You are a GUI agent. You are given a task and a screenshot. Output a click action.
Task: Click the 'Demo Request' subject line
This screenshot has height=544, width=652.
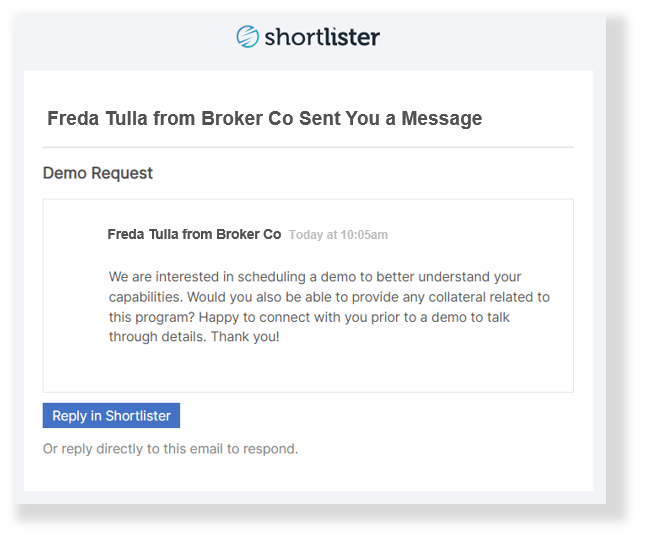[x=98, y=173]
